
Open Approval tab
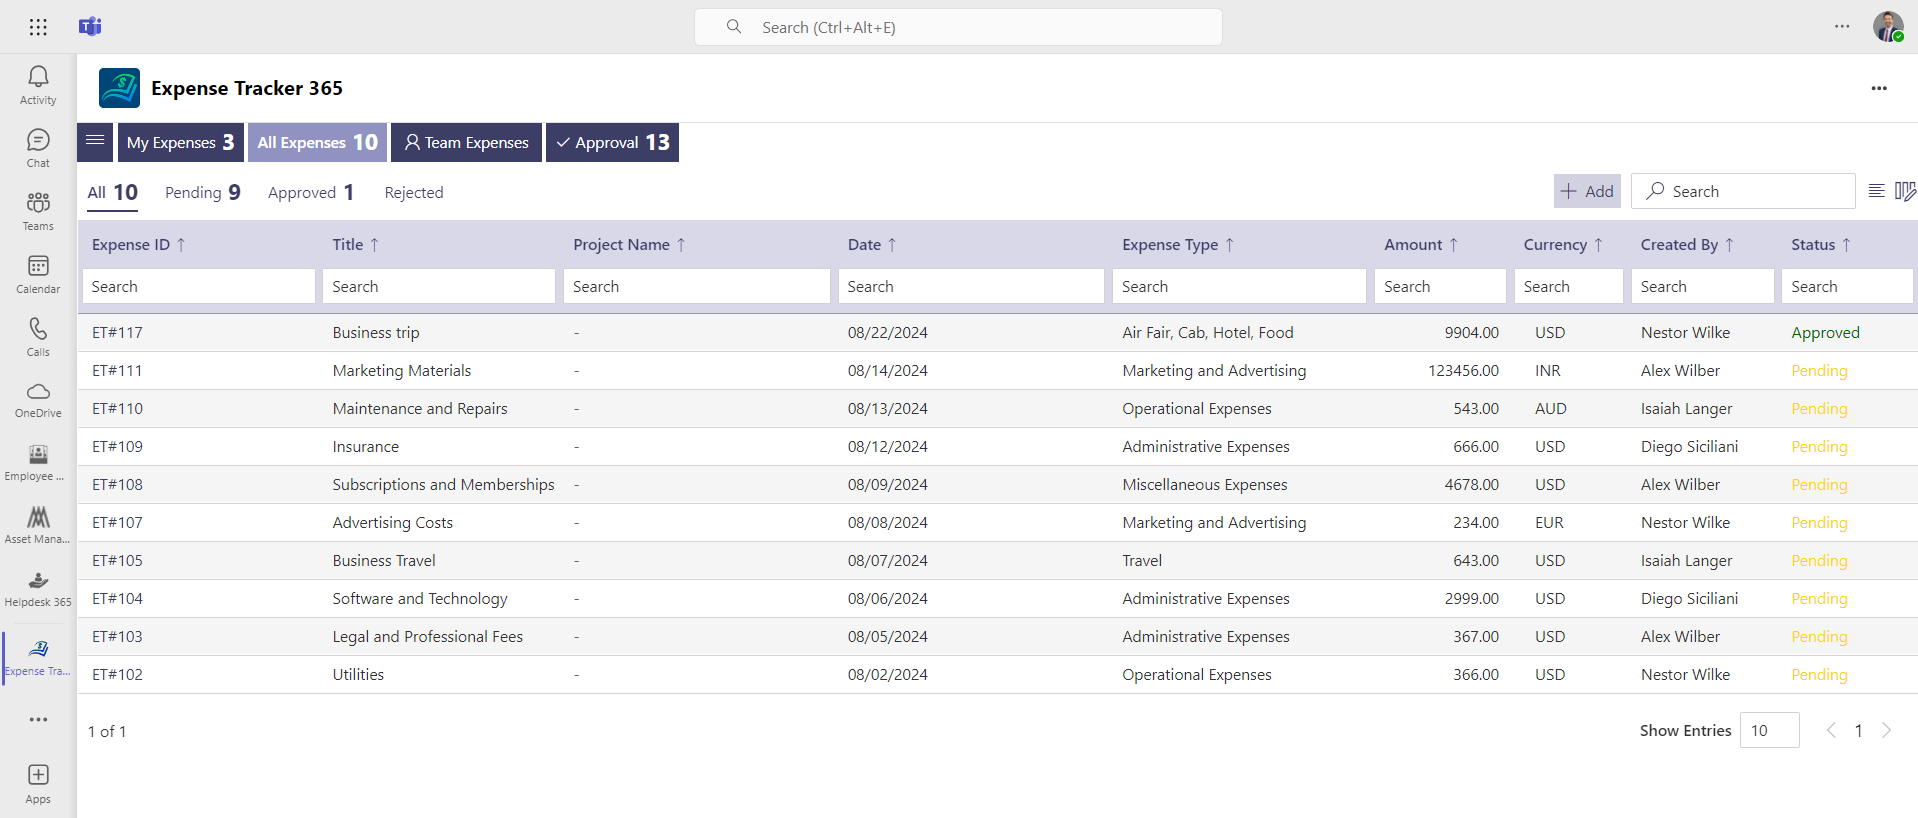[x=612, y=142]
